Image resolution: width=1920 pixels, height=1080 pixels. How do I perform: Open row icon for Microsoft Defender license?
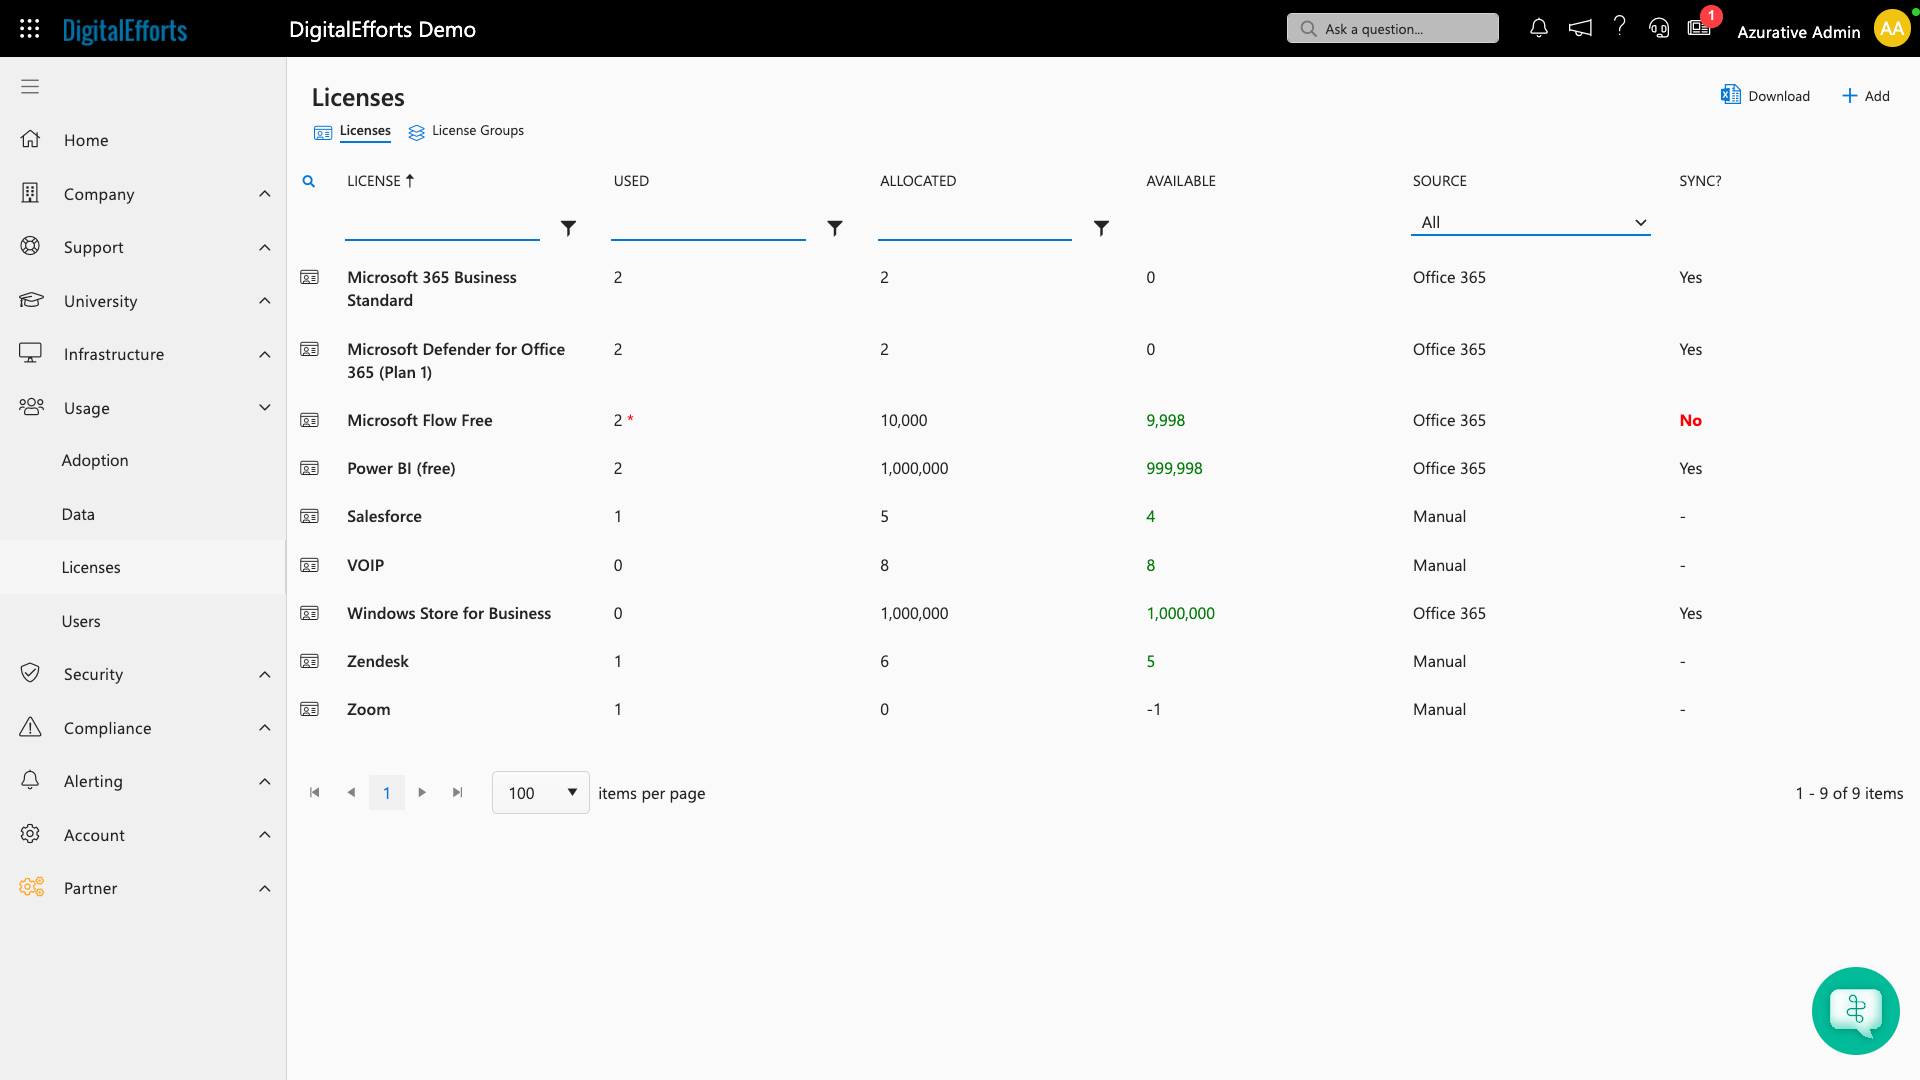tap(310, 349)
